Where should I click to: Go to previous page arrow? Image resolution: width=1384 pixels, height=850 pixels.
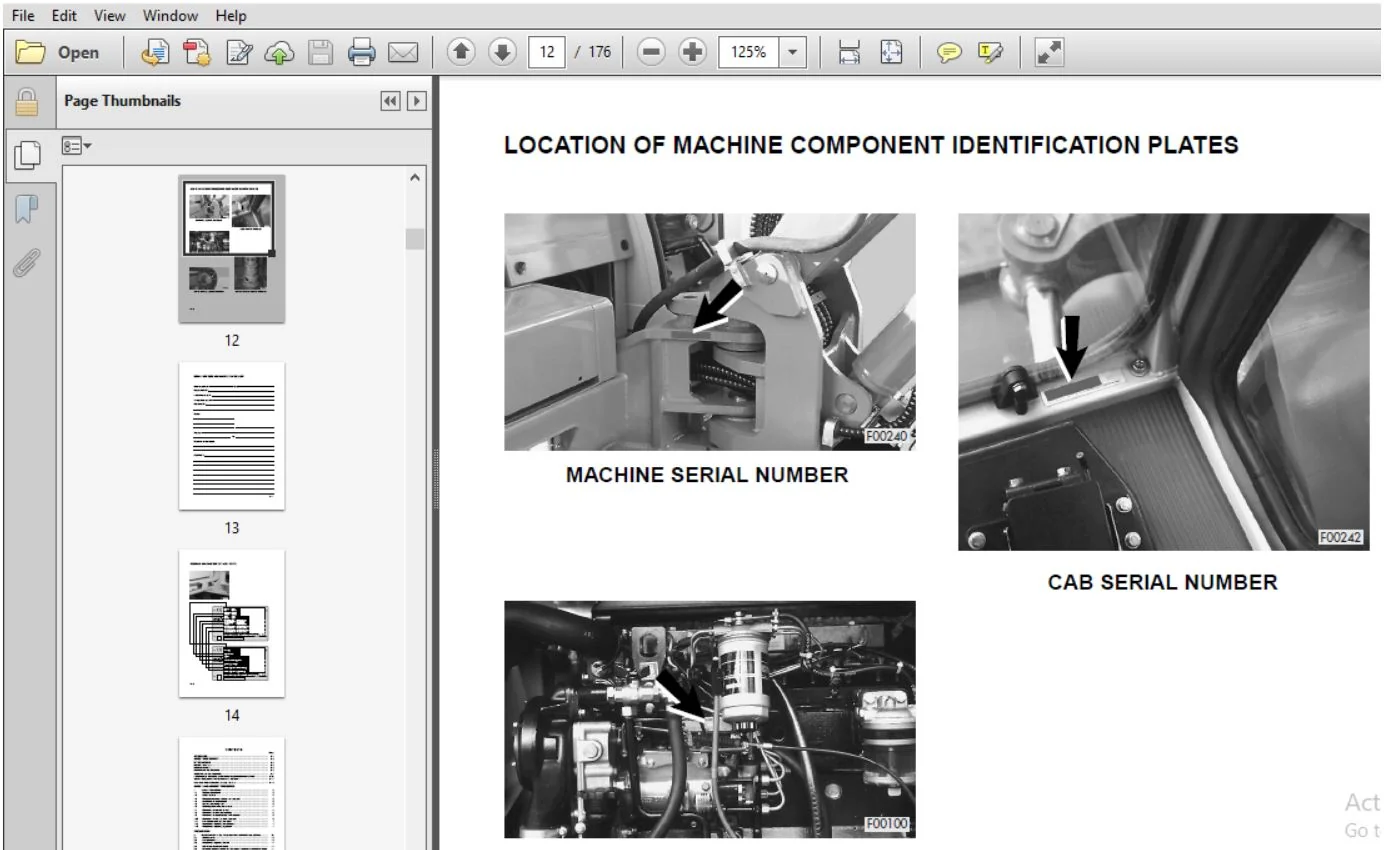(461, 52)
